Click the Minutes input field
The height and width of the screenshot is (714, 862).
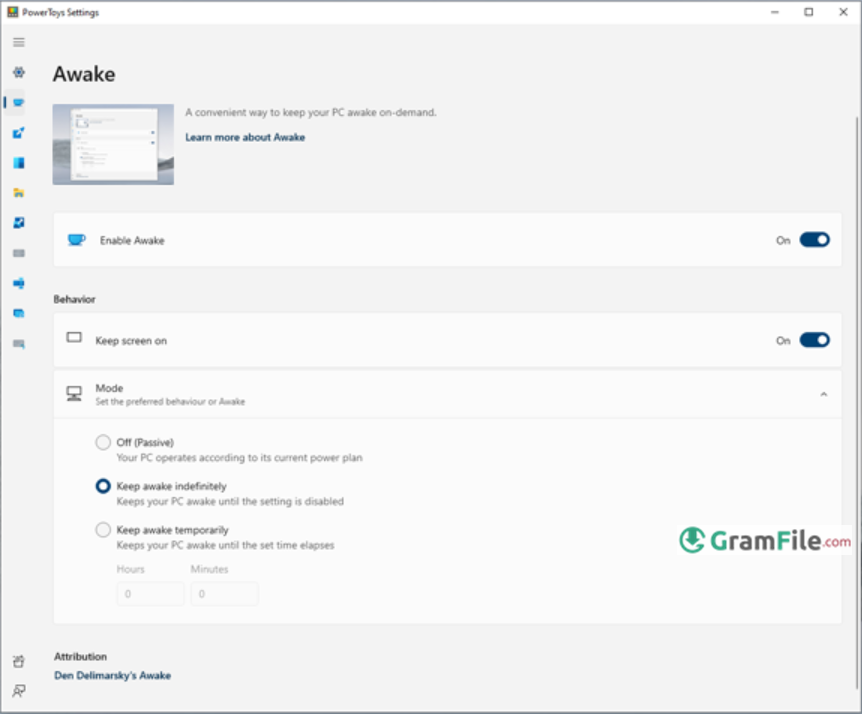[224, 594]
